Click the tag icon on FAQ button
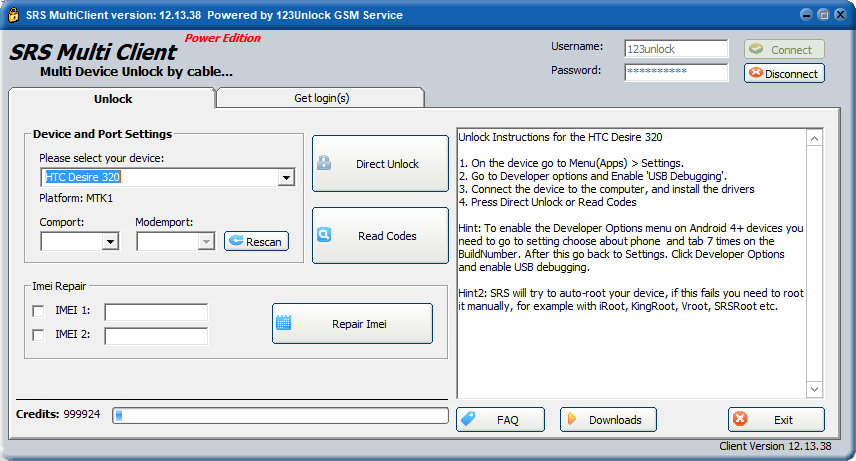This screenshot has width=856, height=461. click(x=468, y=419)
